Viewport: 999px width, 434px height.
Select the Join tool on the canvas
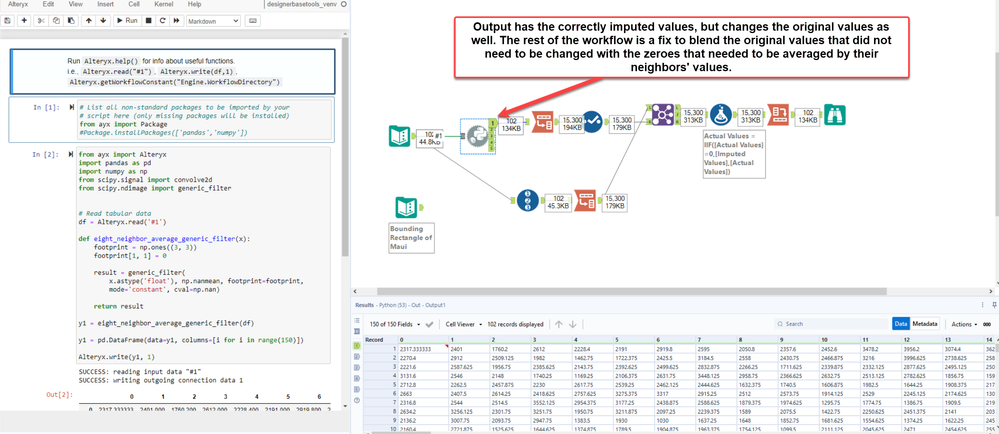pyautogui.click(x=662, y=115)
